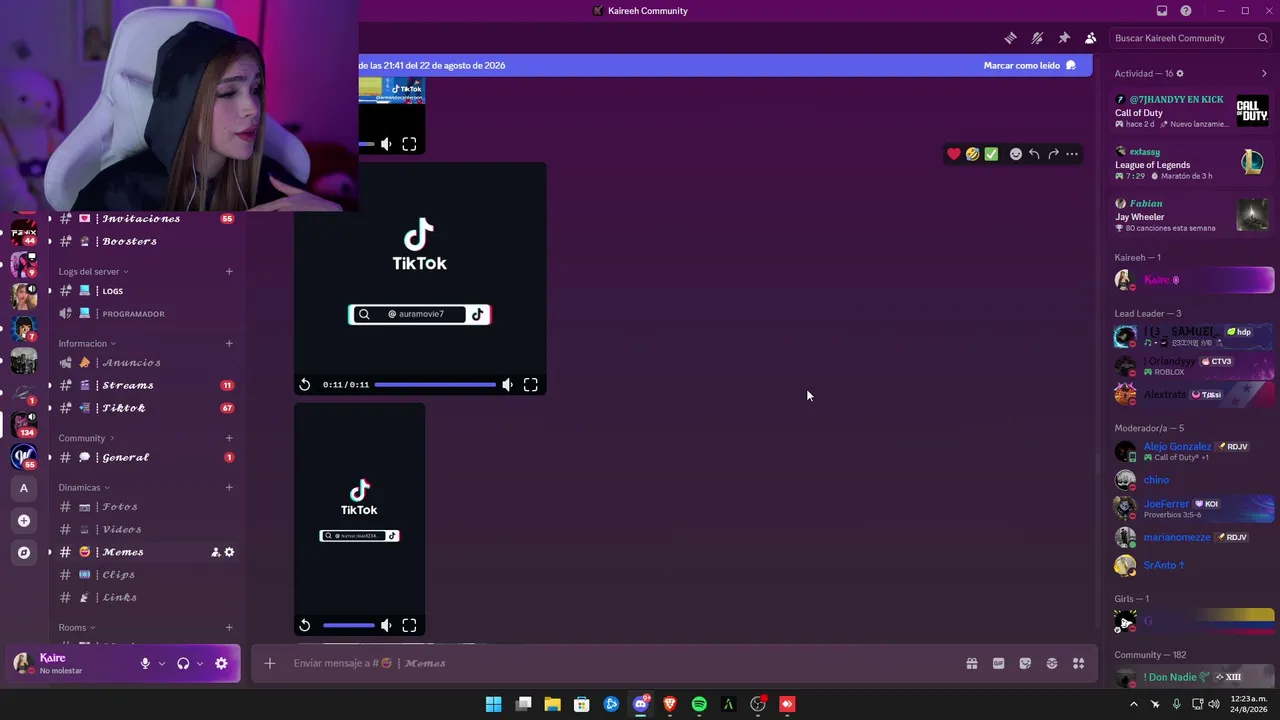Open the General channel
The image size is (1280, 720).
[147, 457]
